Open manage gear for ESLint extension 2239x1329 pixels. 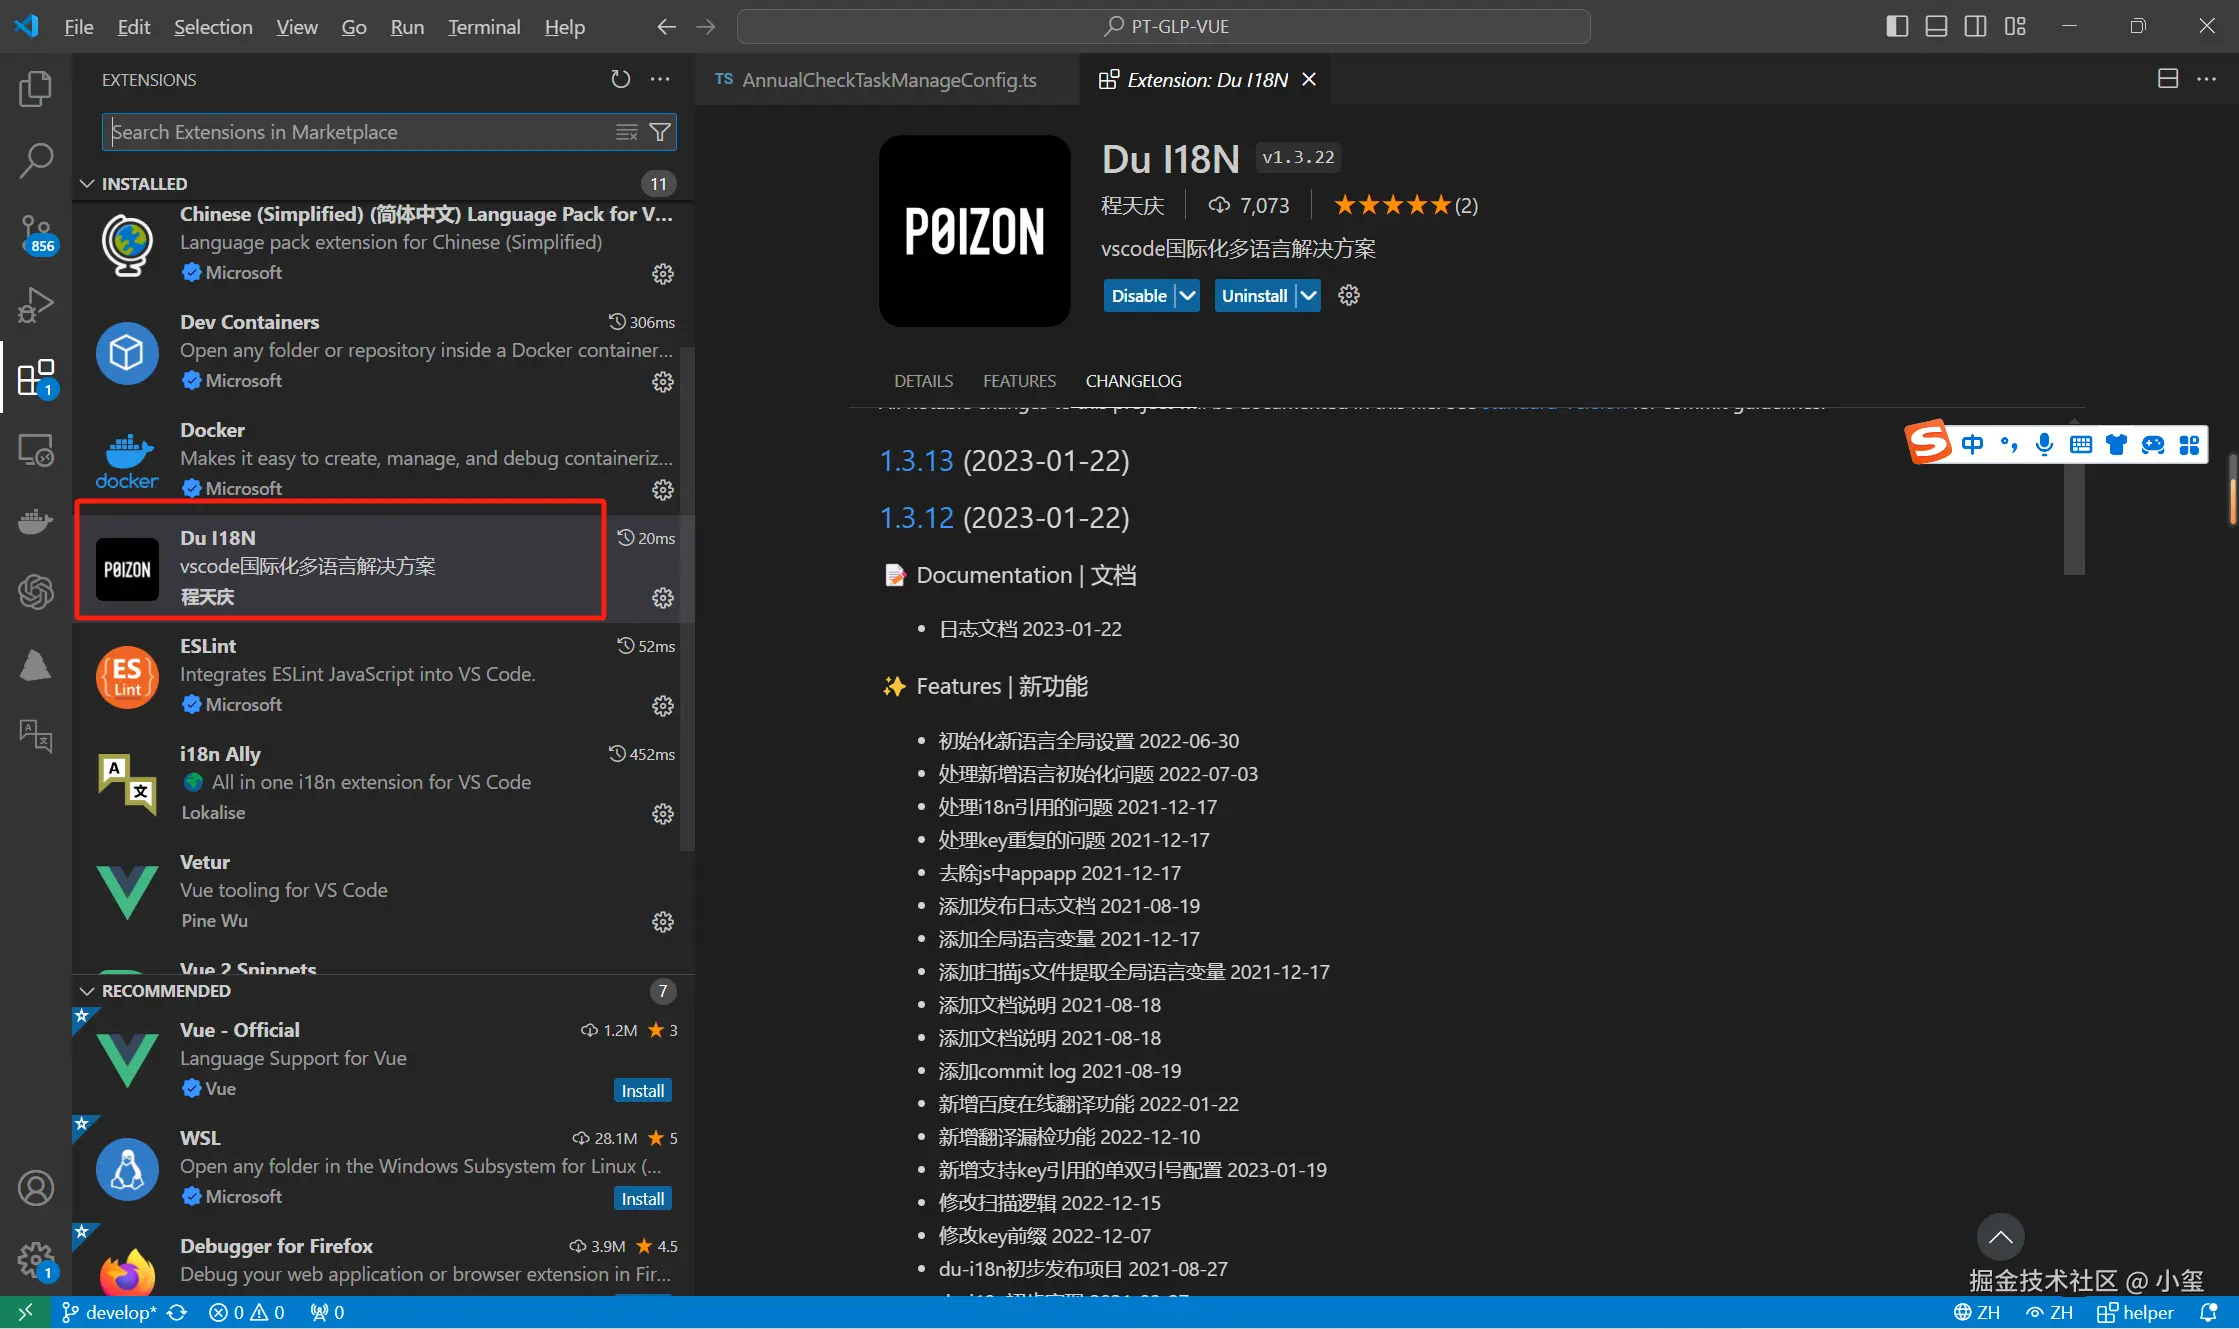coord(662,706)
